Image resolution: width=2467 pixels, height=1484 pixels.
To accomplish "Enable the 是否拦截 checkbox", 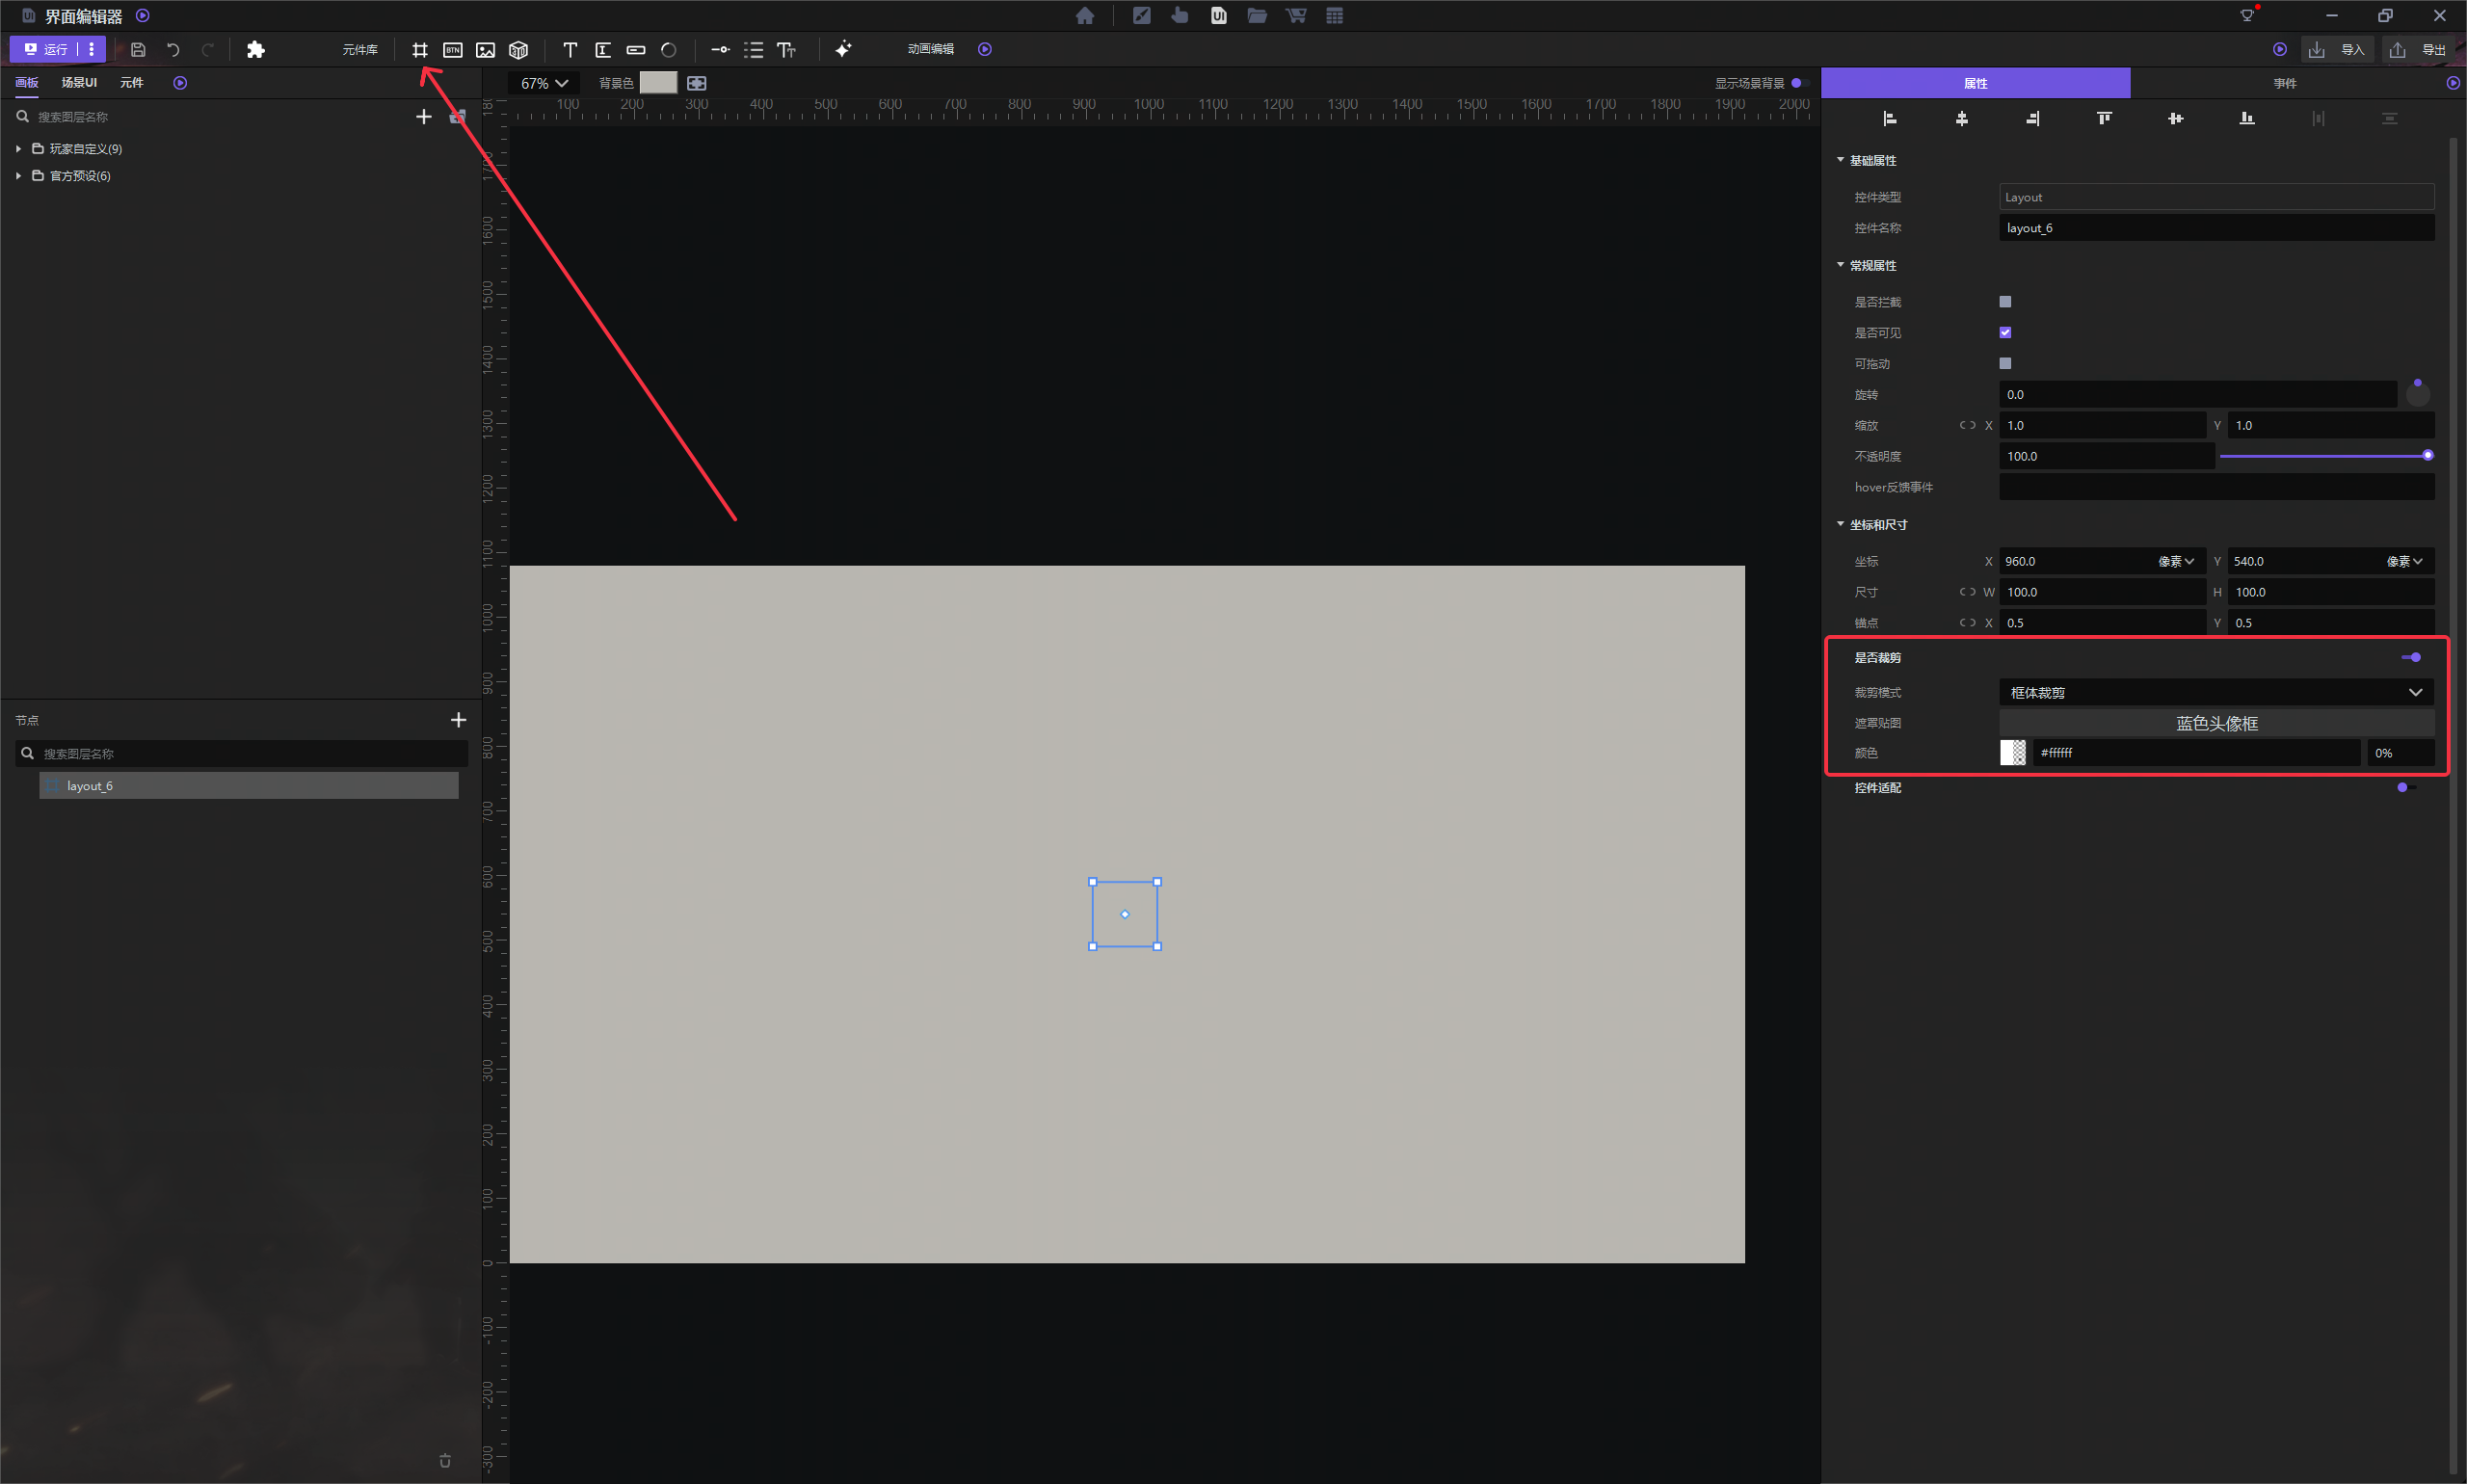I will coord(2005,301).
